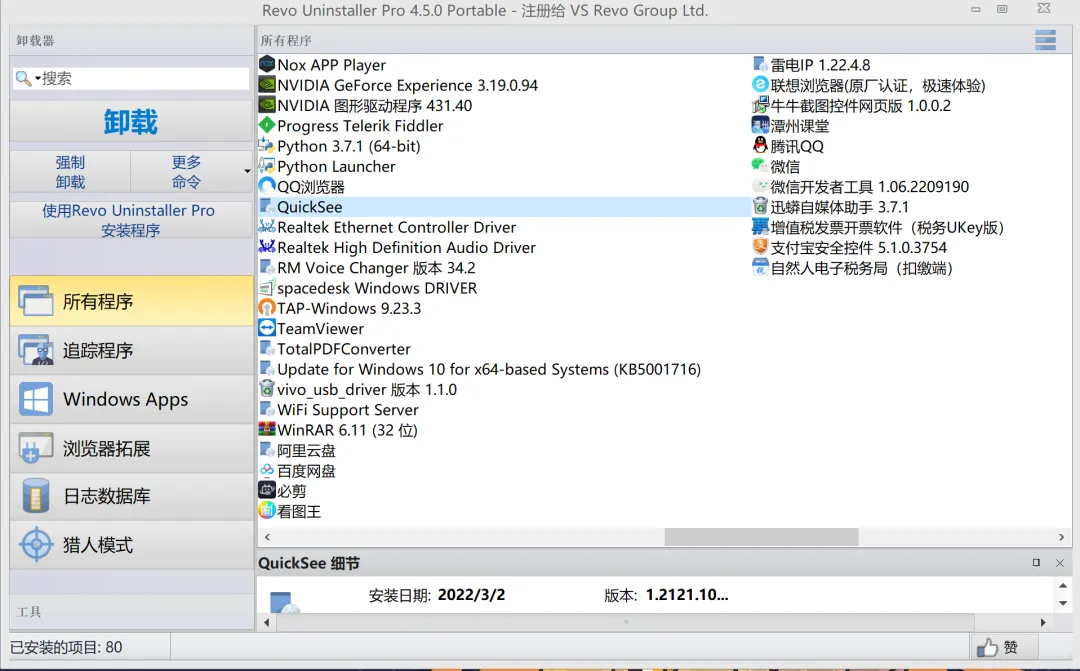Open the 日志数据库 section

(x=132, y=496)
